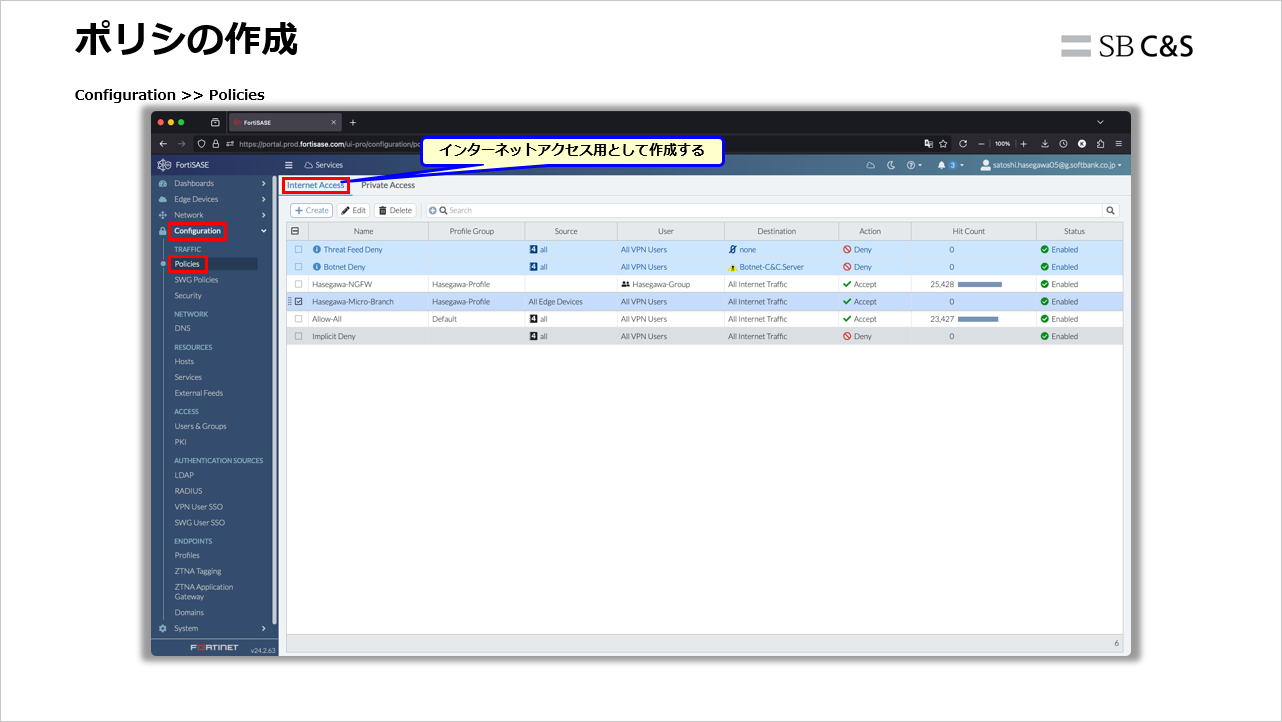Open a new browser tab
This screenshot has height=722, width=1282.
pyautogui.click(x=353, y=122)
